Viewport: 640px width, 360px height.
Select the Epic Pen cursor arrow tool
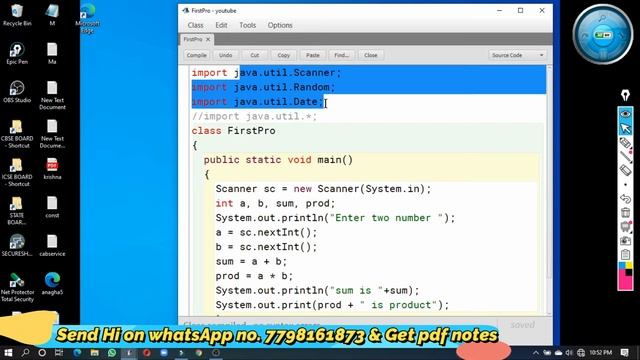pyautogui.click(x=625, y=129)
